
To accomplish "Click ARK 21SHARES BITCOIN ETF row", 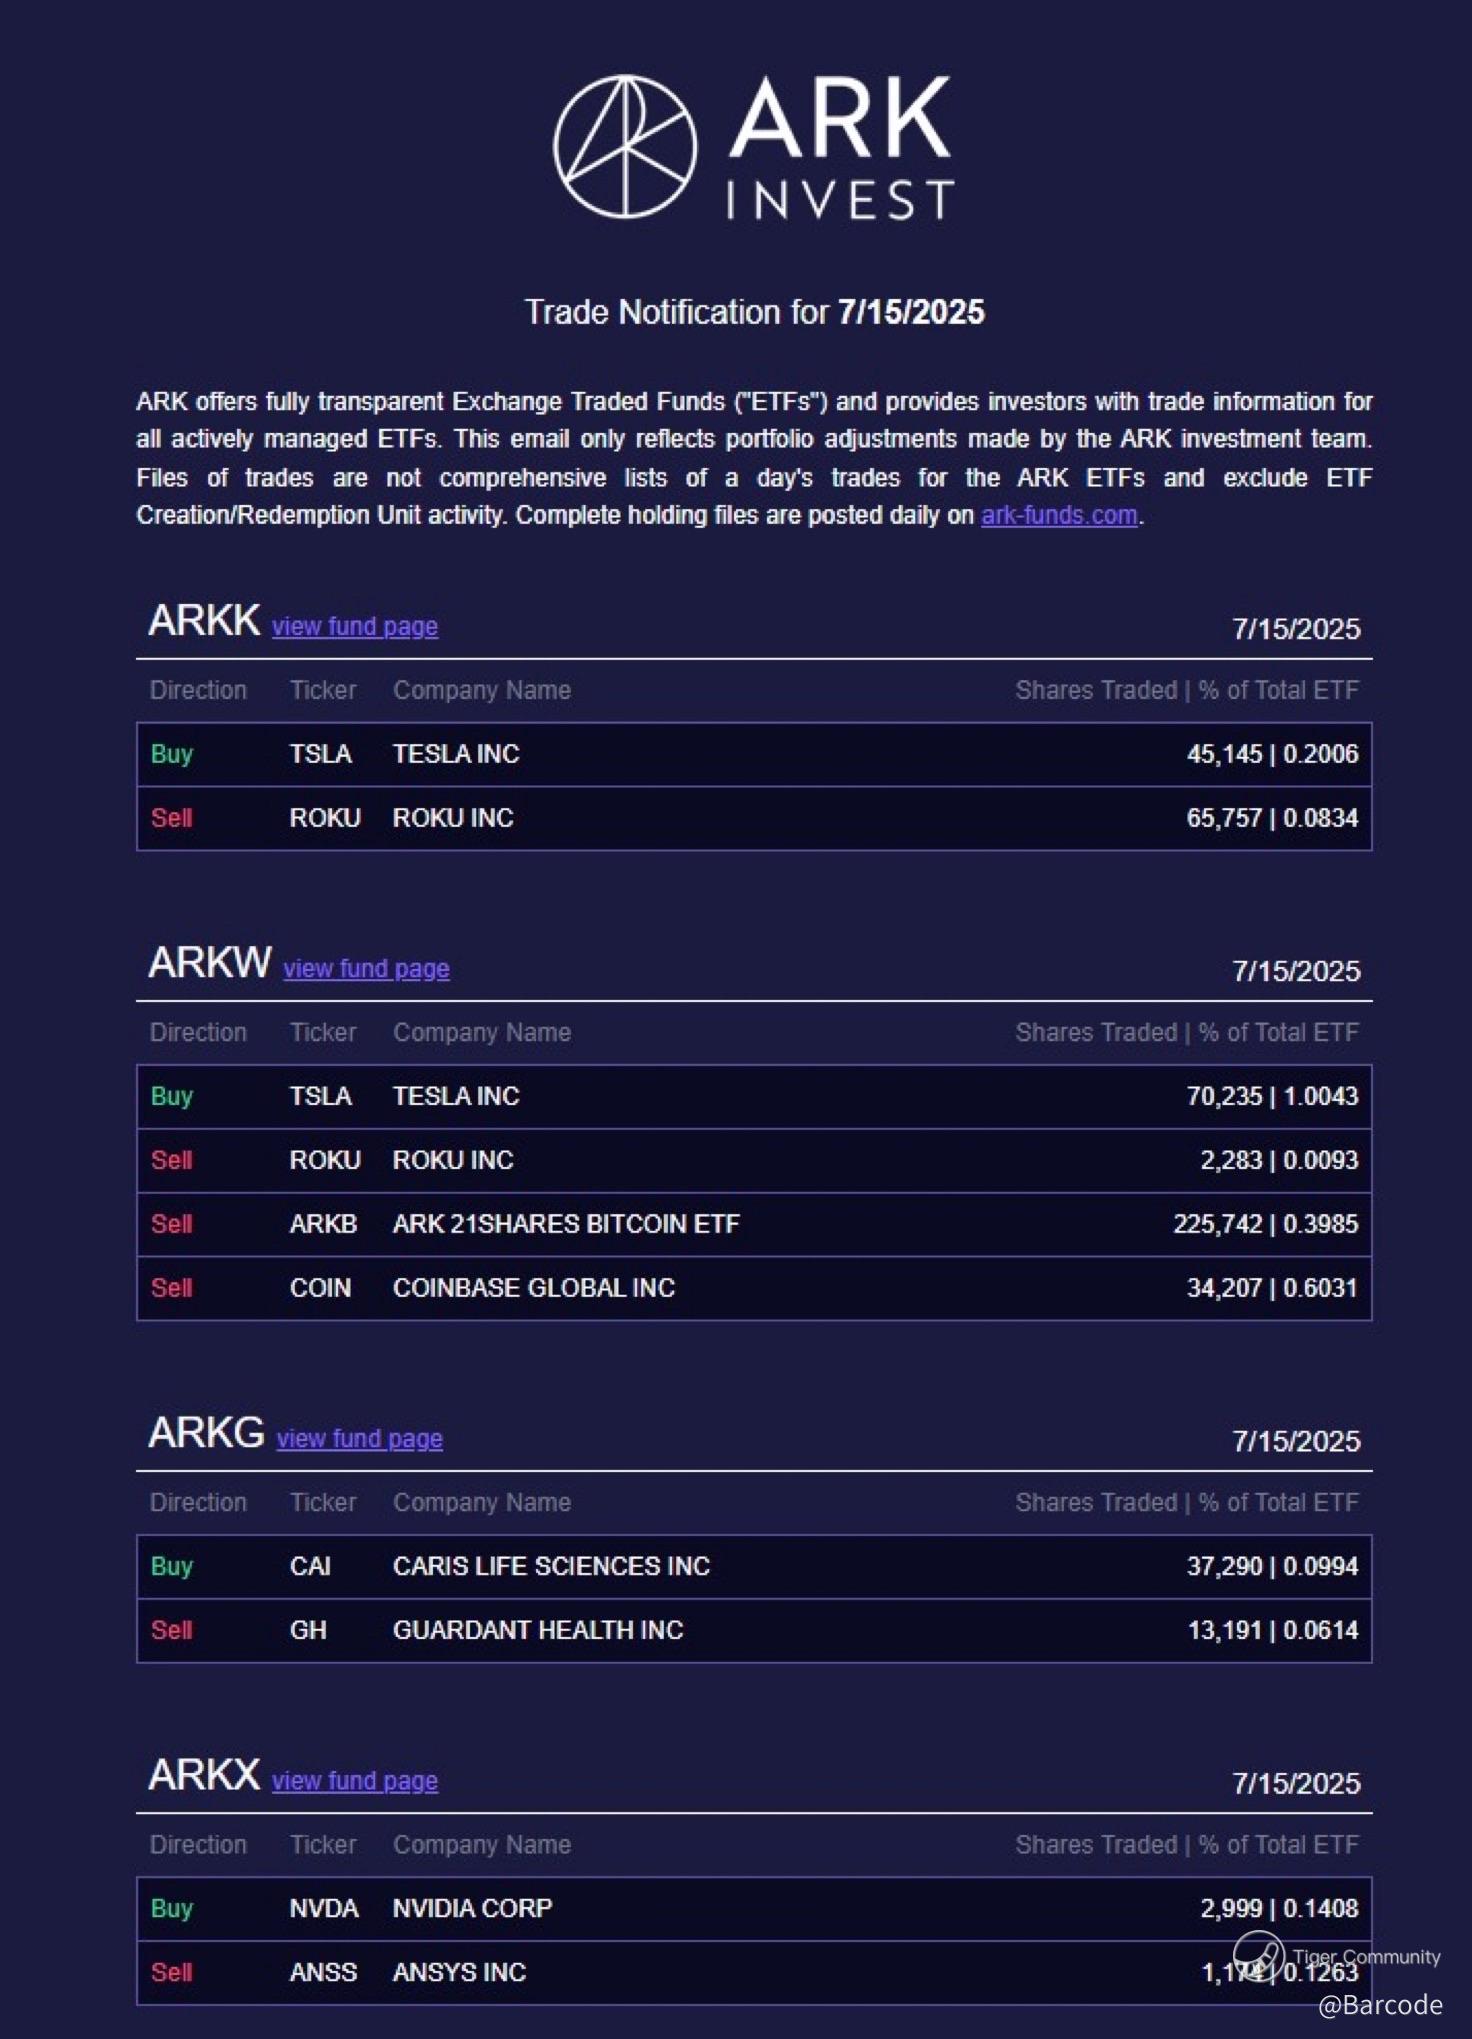I will 753,1224.
